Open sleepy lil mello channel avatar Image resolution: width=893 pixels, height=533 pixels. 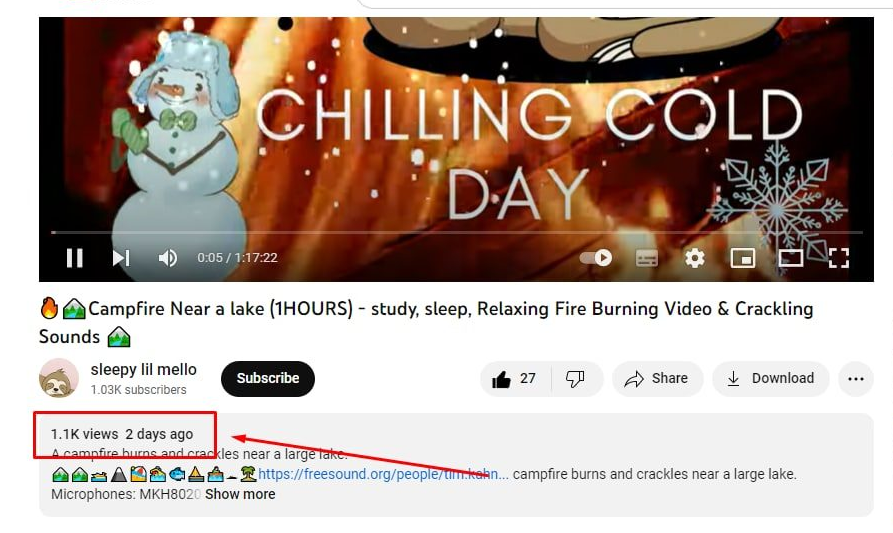click(x=59, y=378)
